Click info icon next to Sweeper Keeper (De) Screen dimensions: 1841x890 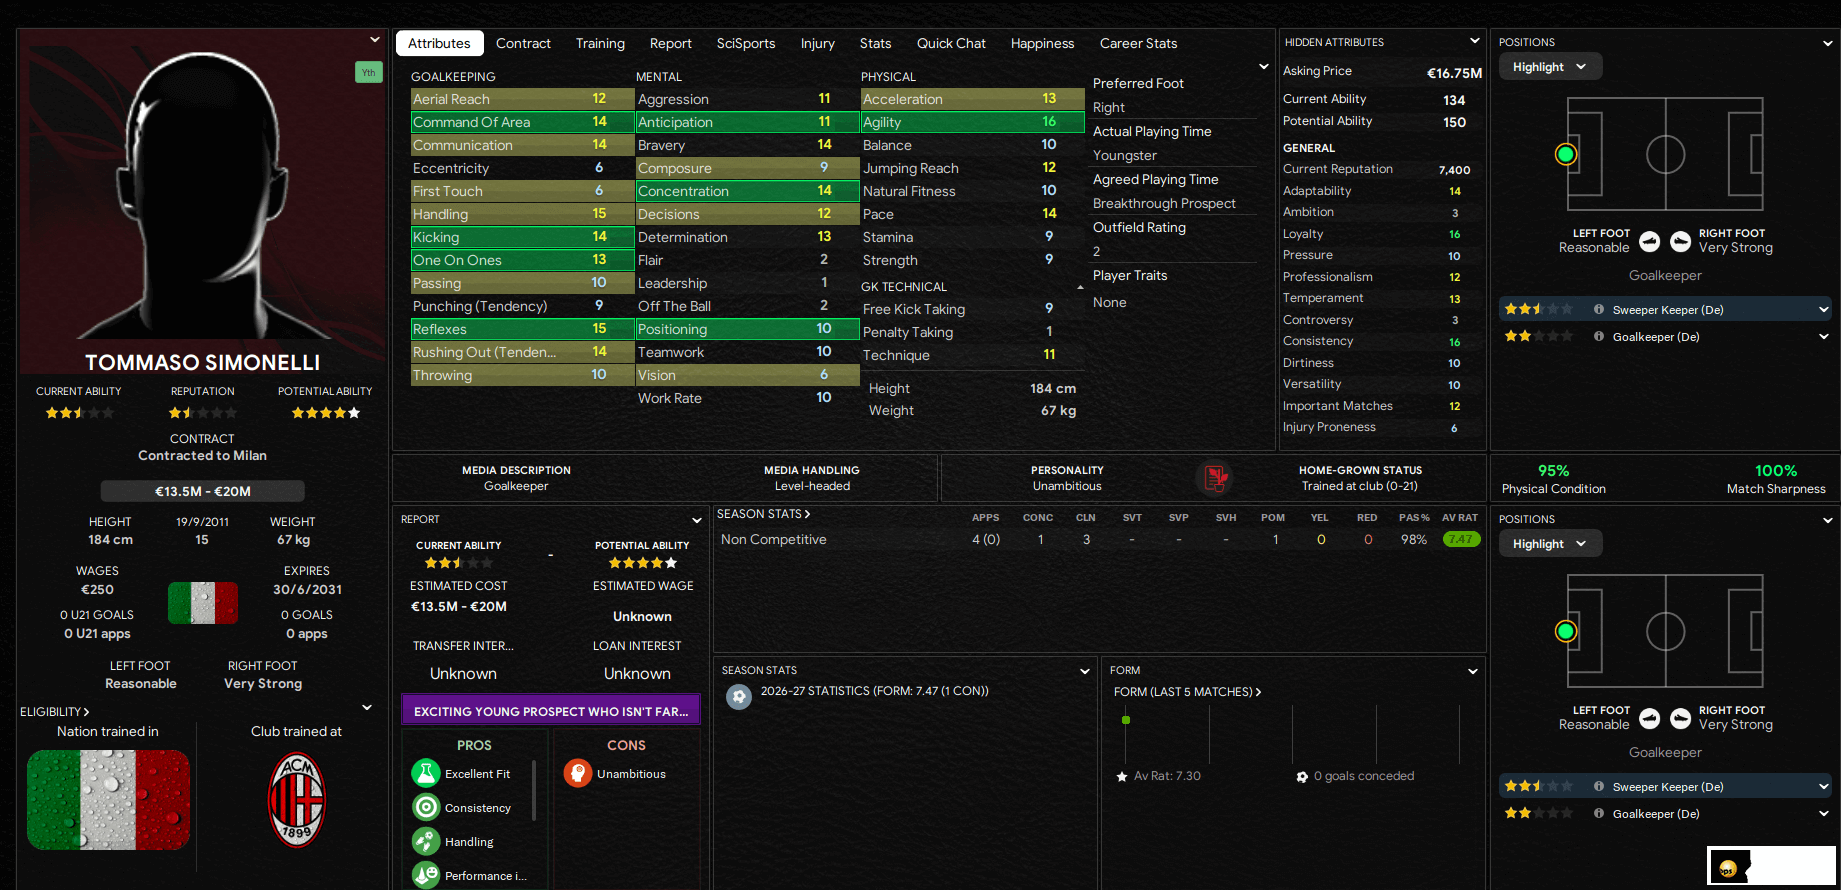tap(1599, 310)
